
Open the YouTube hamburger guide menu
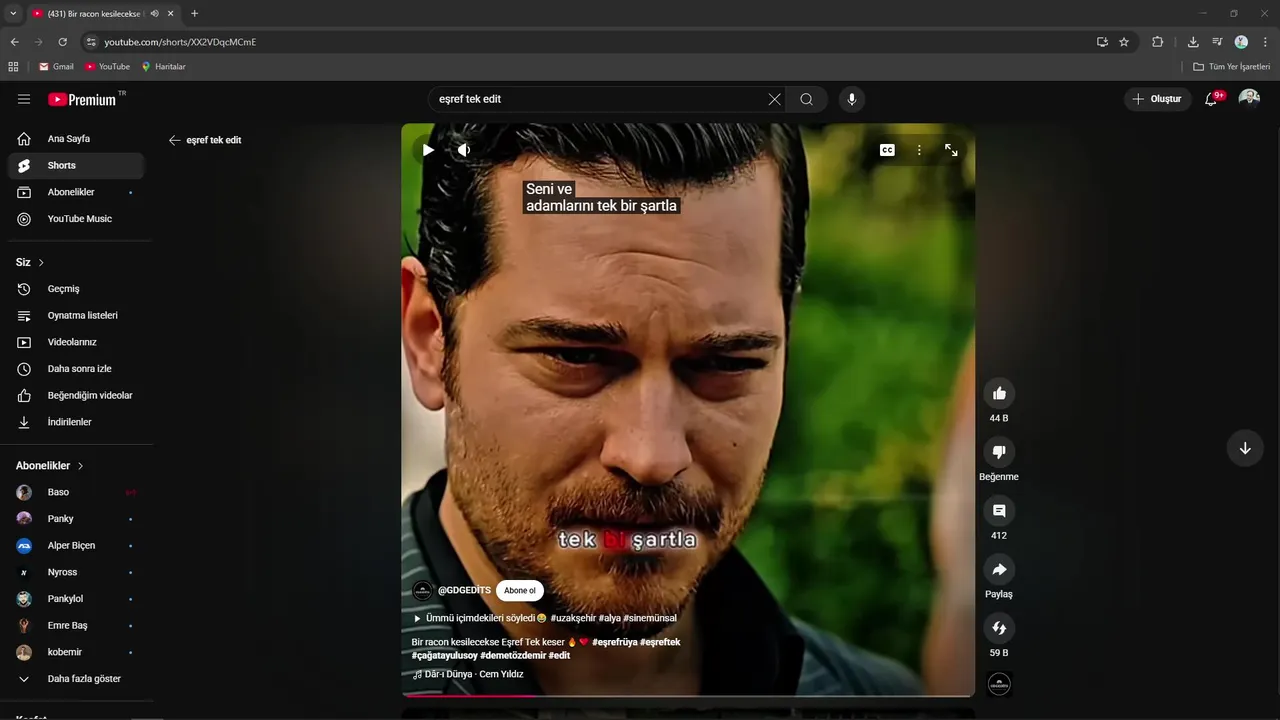click(x=24, y=99)
